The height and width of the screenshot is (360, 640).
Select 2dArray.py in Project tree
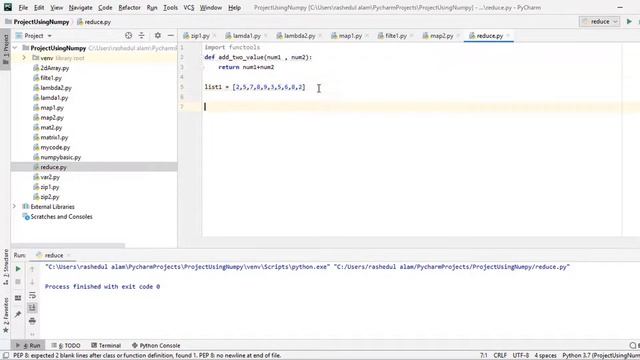coord(54,68)
